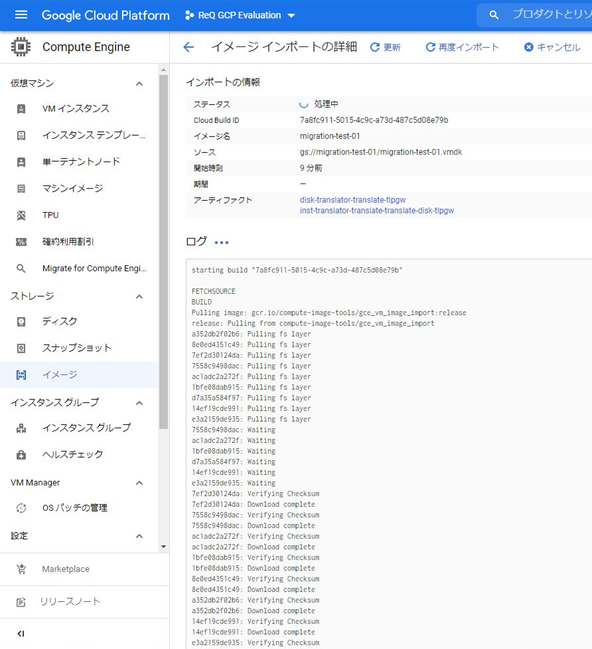Click the search magnifier icon in the top bar
The width and height of the screenshot is (592, 649).
coord(493,15)
